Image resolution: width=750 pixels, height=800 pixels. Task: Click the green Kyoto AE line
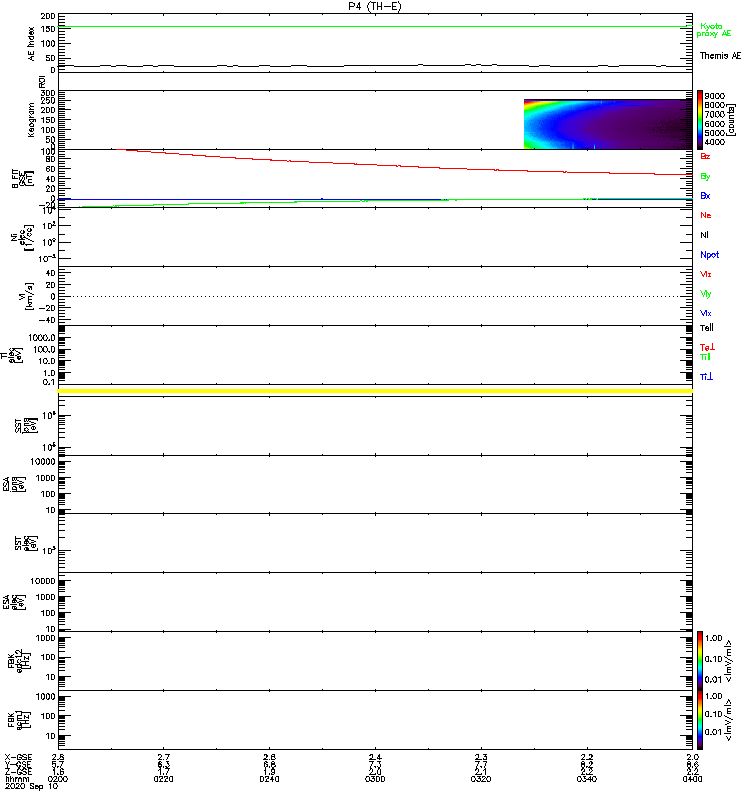pyautogui.click(x=375, y=27)
